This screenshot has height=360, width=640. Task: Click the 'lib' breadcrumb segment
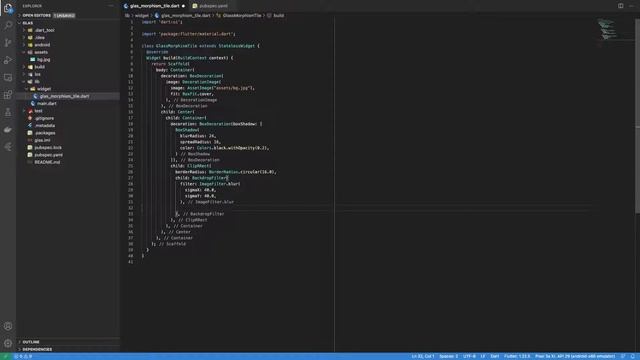click(x=127, y=16)
